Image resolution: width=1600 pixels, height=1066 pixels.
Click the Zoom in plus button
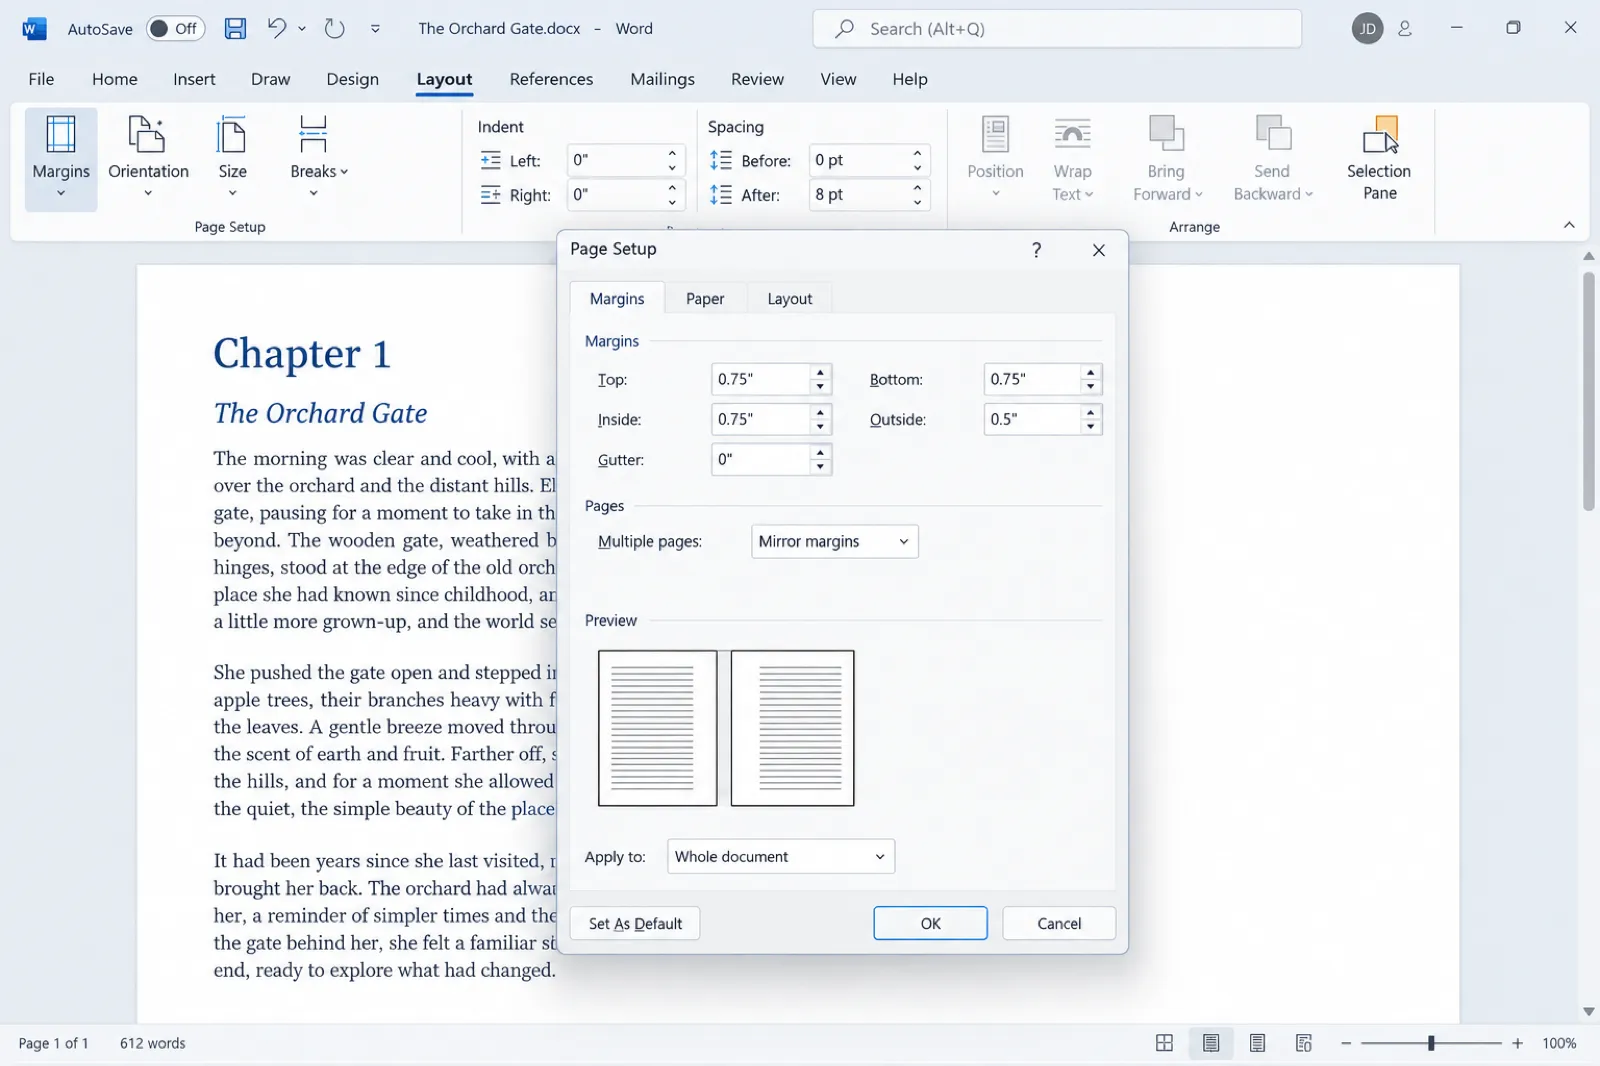[1517, 1044]
